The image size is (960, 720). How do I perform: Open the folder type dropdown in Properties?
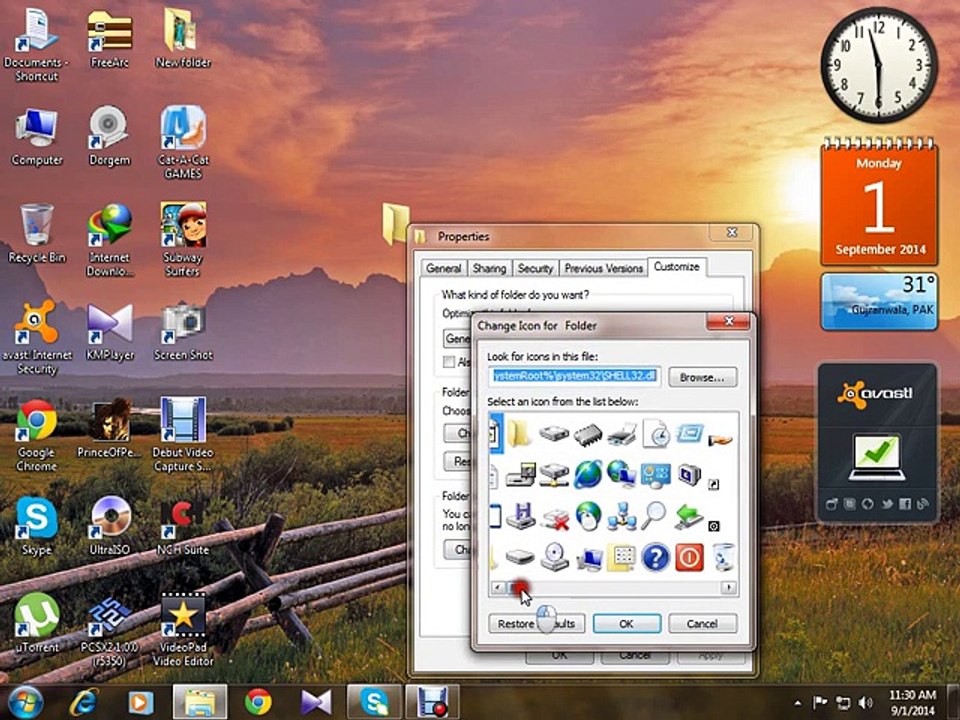pyautogui.click(x=458, y=339)
